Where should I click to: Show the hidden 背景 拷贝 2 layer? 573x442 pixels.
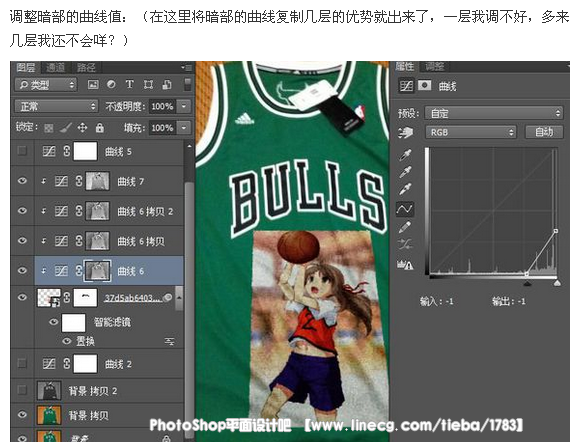pos(22,390)
